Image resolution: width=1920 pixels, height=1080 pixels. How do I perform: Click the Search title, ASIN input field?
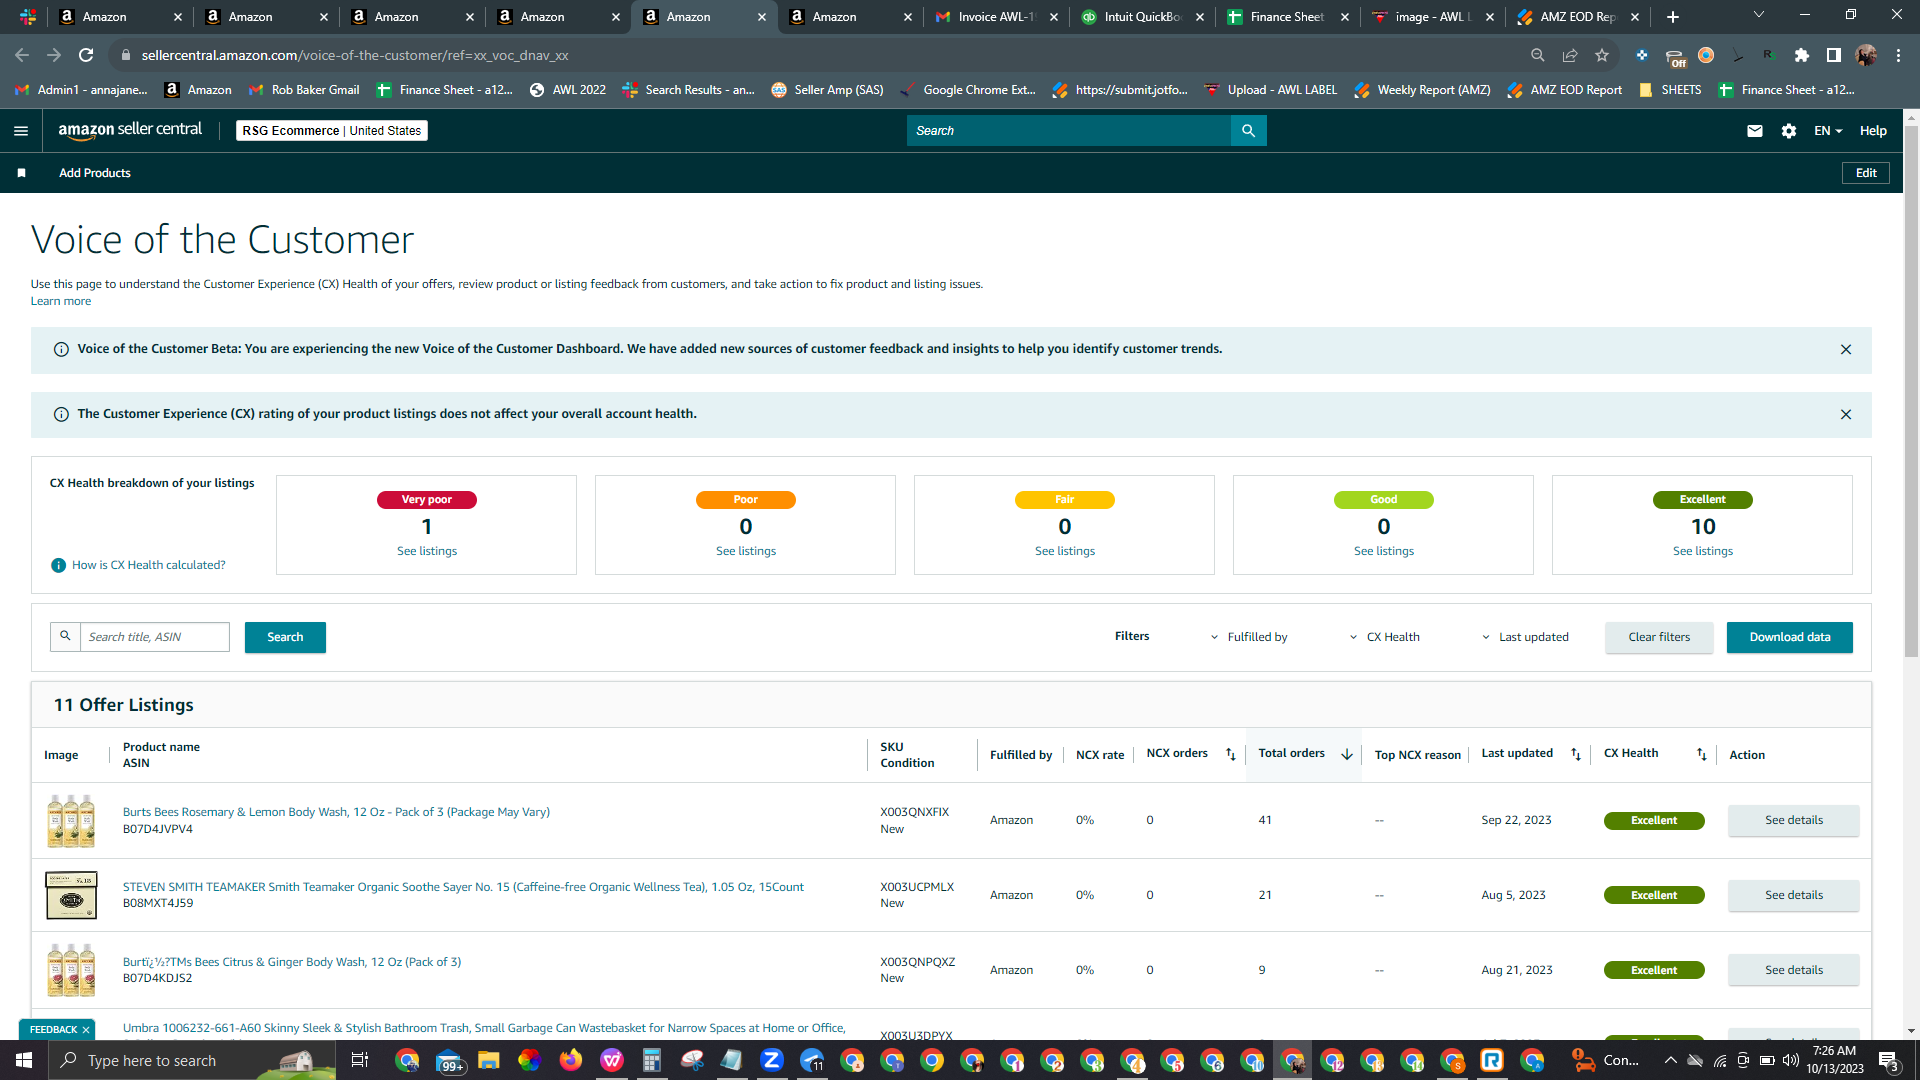click(154, 638)
